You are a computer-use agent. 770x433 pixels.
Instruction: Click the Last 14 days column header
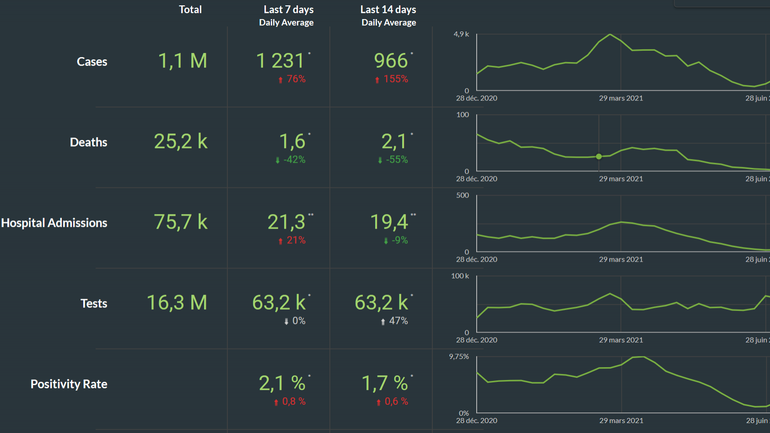point(388,10)
